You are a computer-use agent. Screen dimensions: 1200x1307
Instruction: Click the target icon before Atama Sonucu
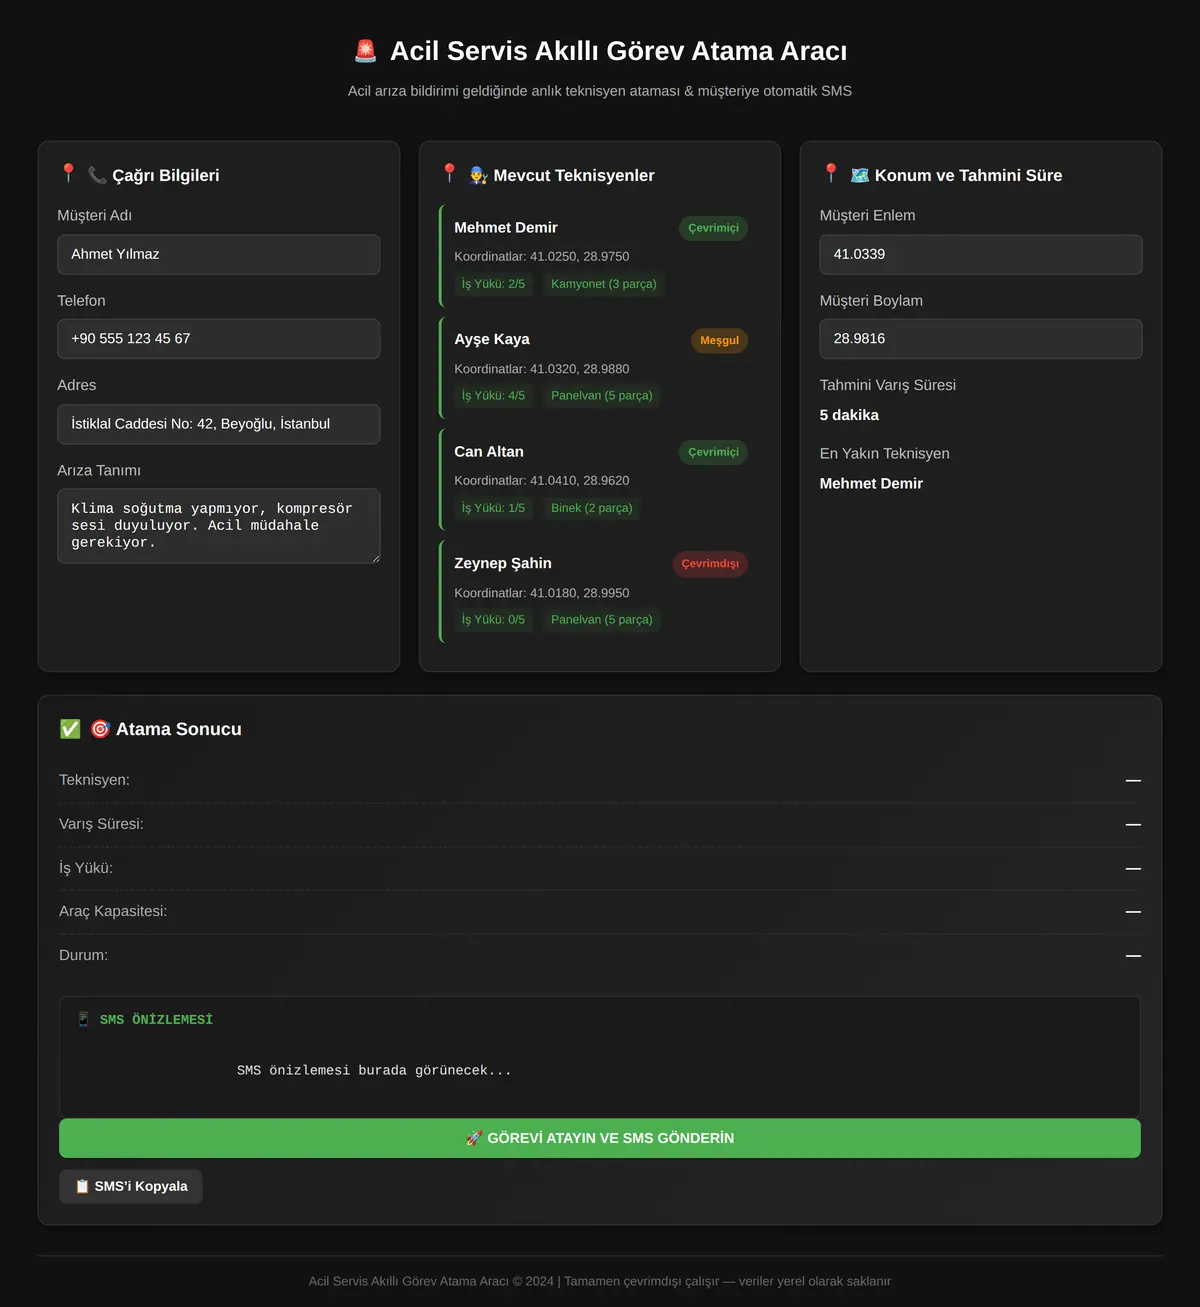coord(100,729)
